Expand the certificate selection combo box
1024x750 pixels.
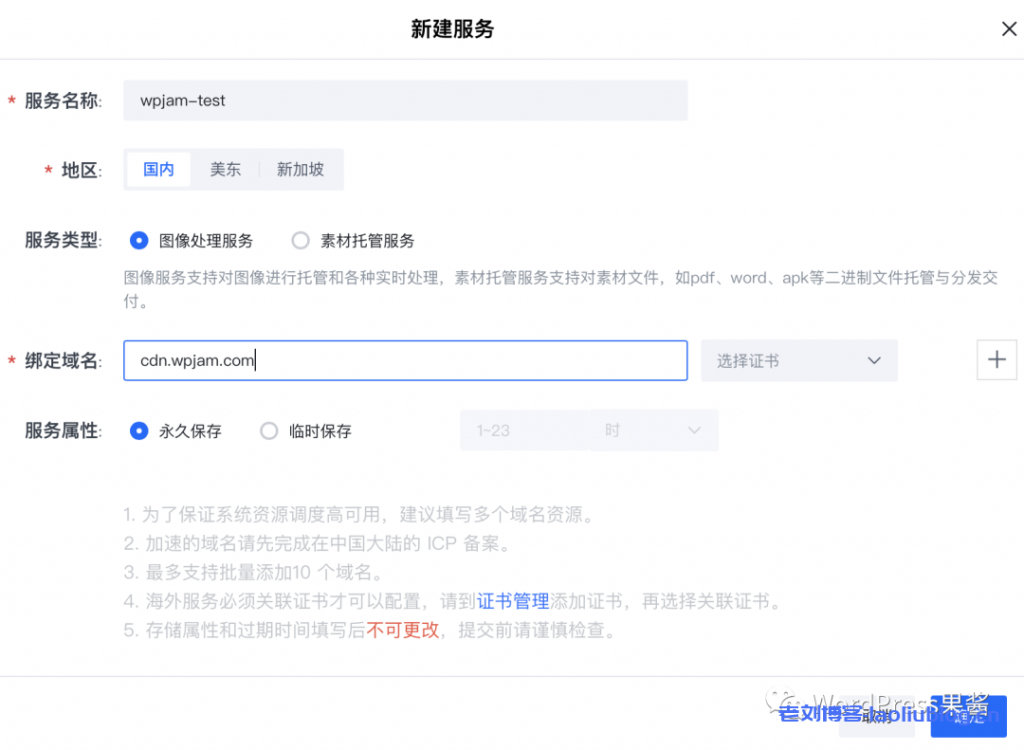click(799, 360)
